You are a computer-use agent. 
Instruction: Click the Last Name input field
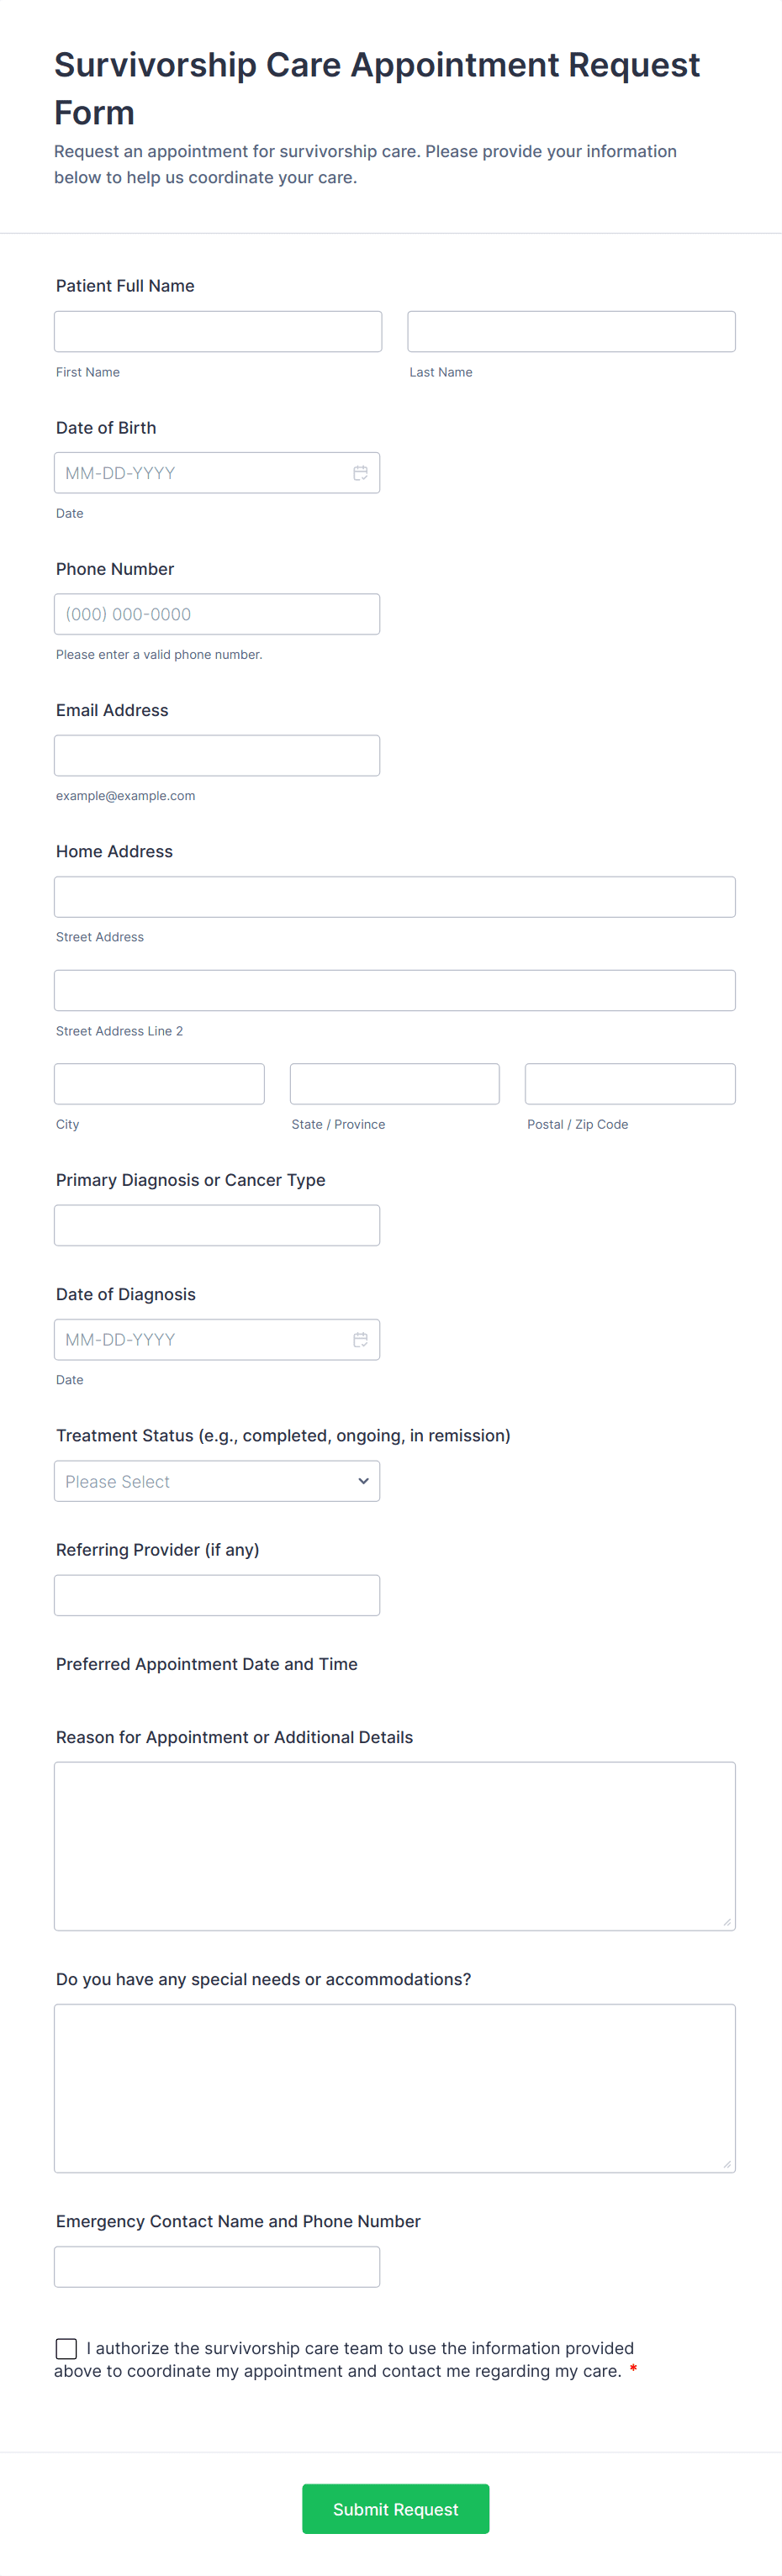(571, 331)
